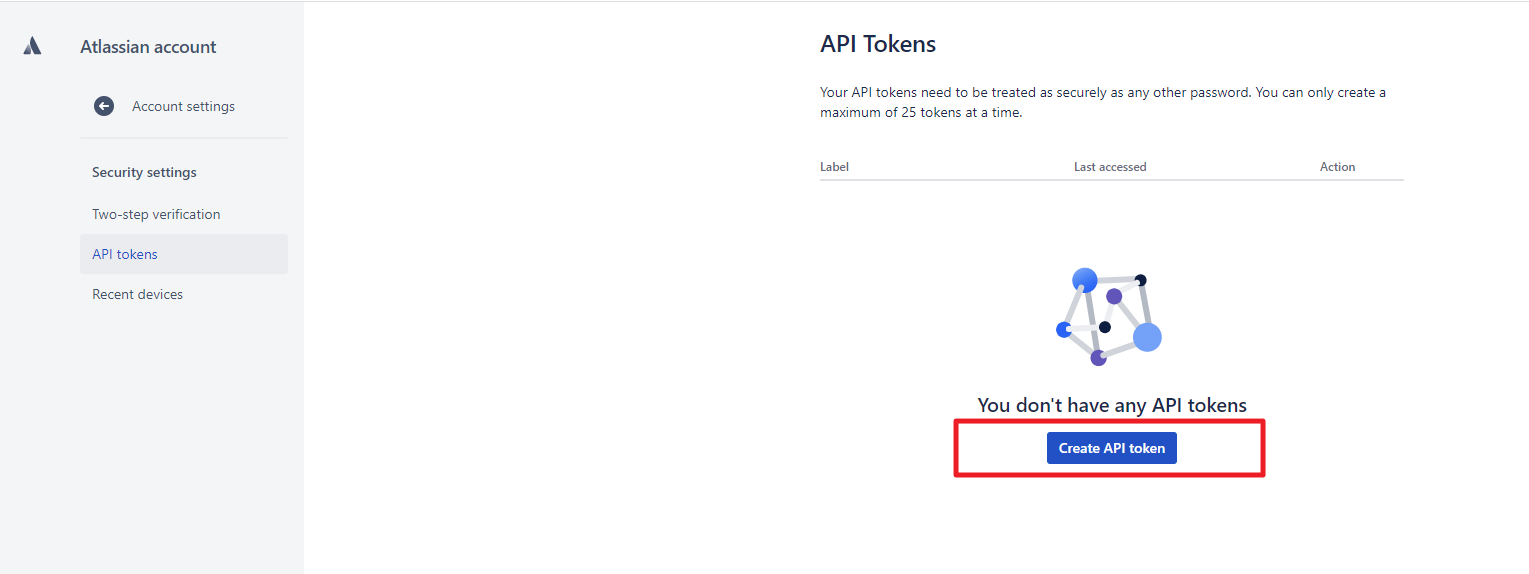Click the bottom purple dot in the illustration
The height and width of the screenshot is (574, 1529).
click(1098, 357)
